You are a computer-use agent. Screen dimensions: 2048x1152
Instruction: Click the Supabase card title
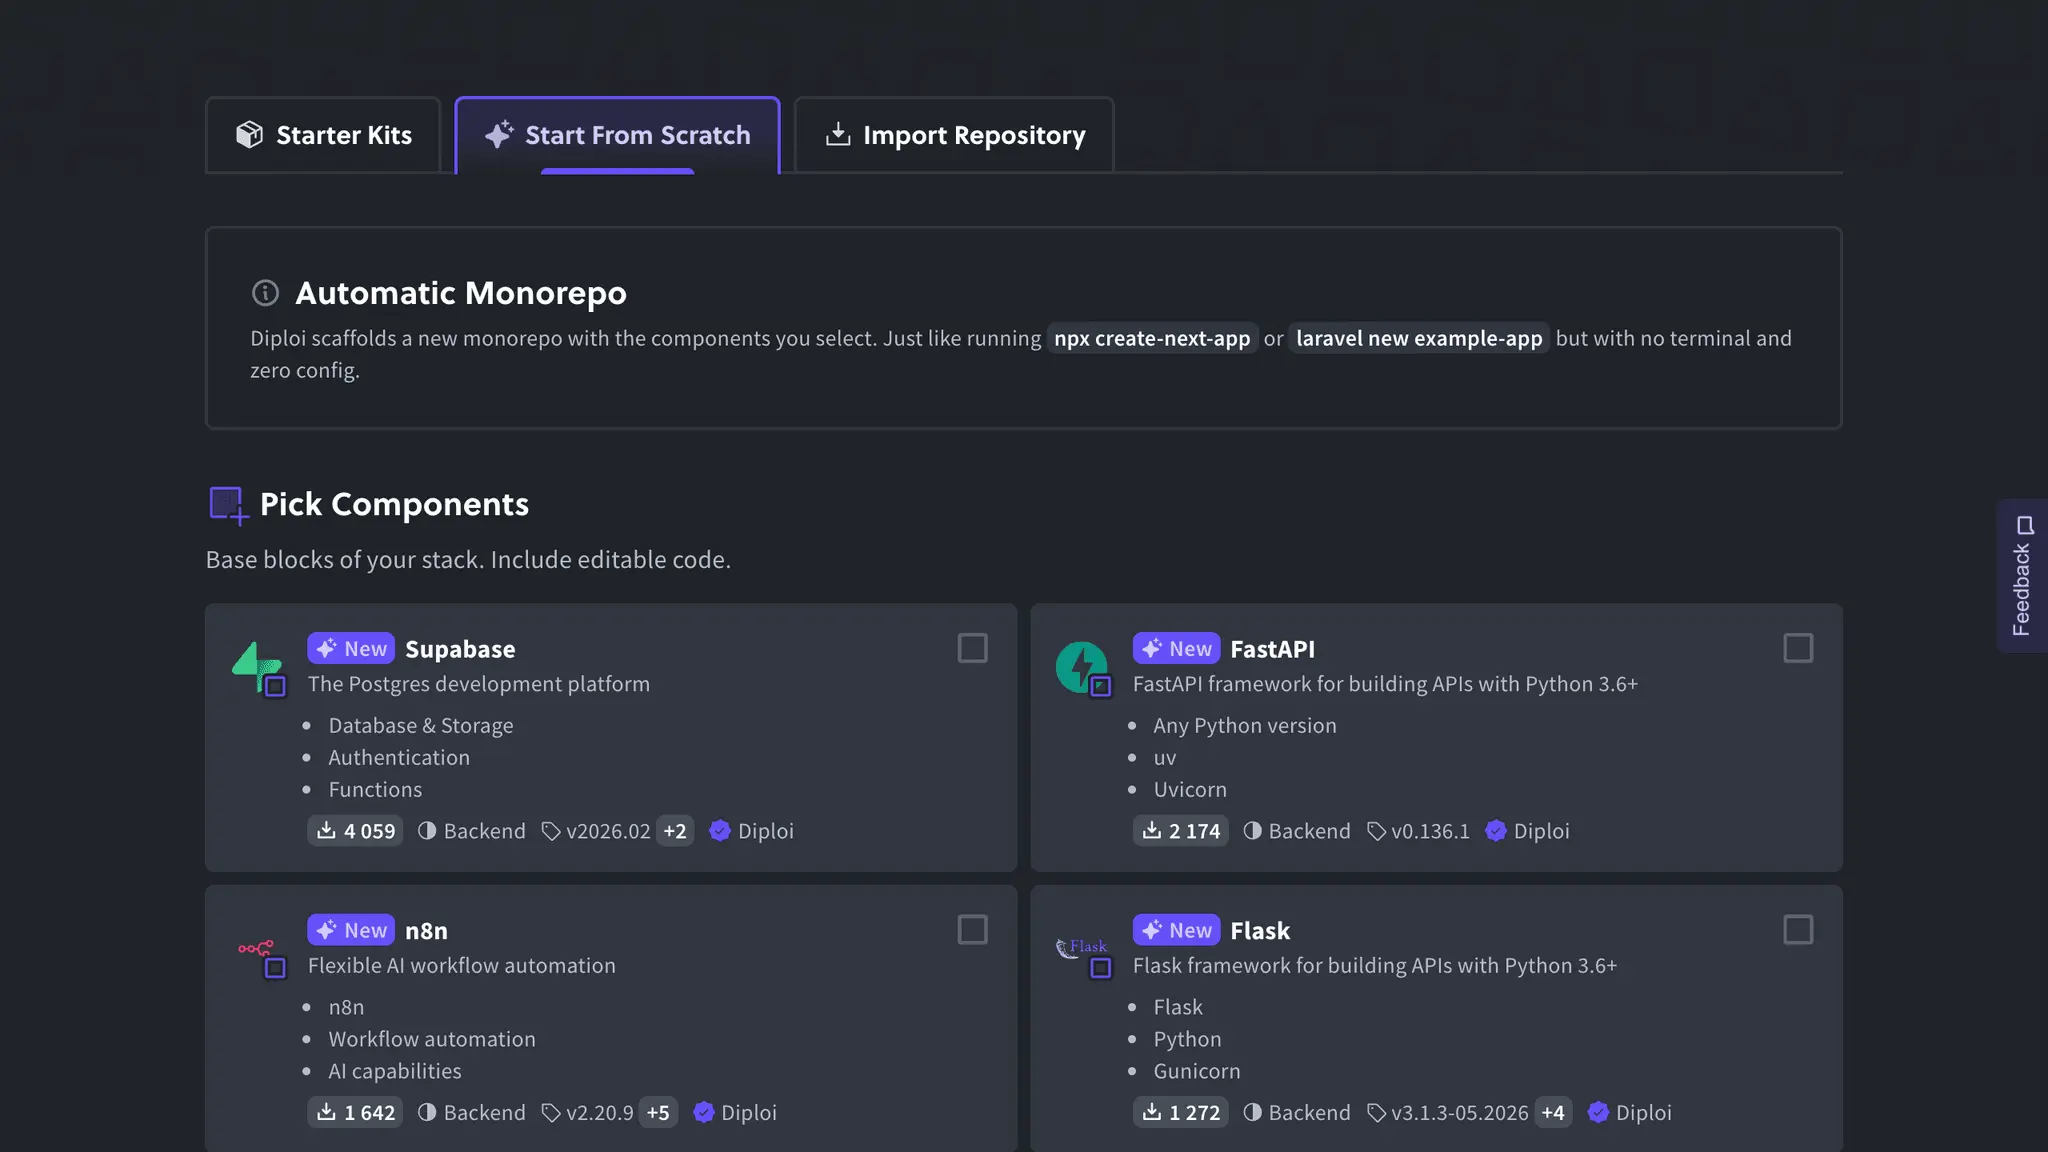click(460, 649)
